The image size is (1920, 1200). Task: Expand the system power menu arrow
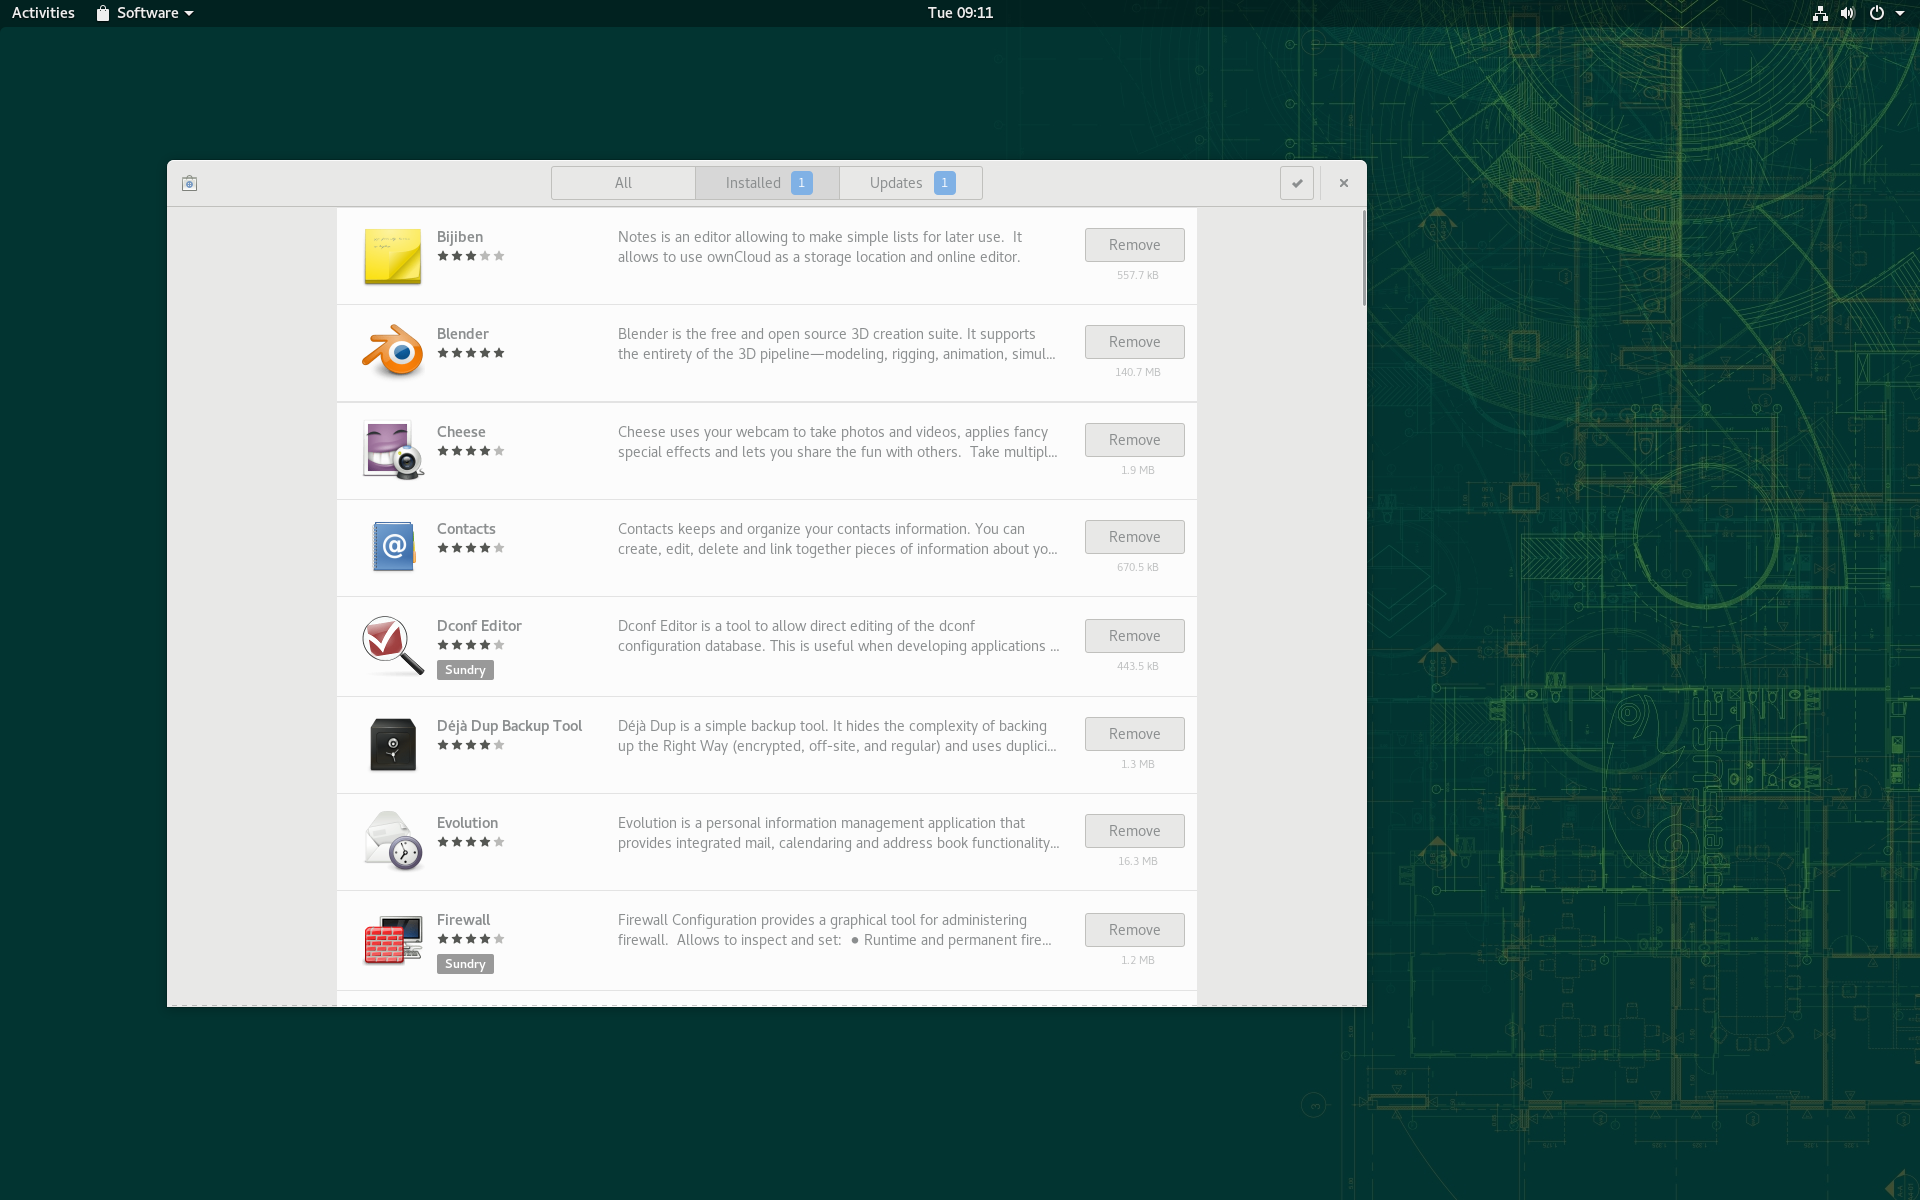pos(1900,13)
